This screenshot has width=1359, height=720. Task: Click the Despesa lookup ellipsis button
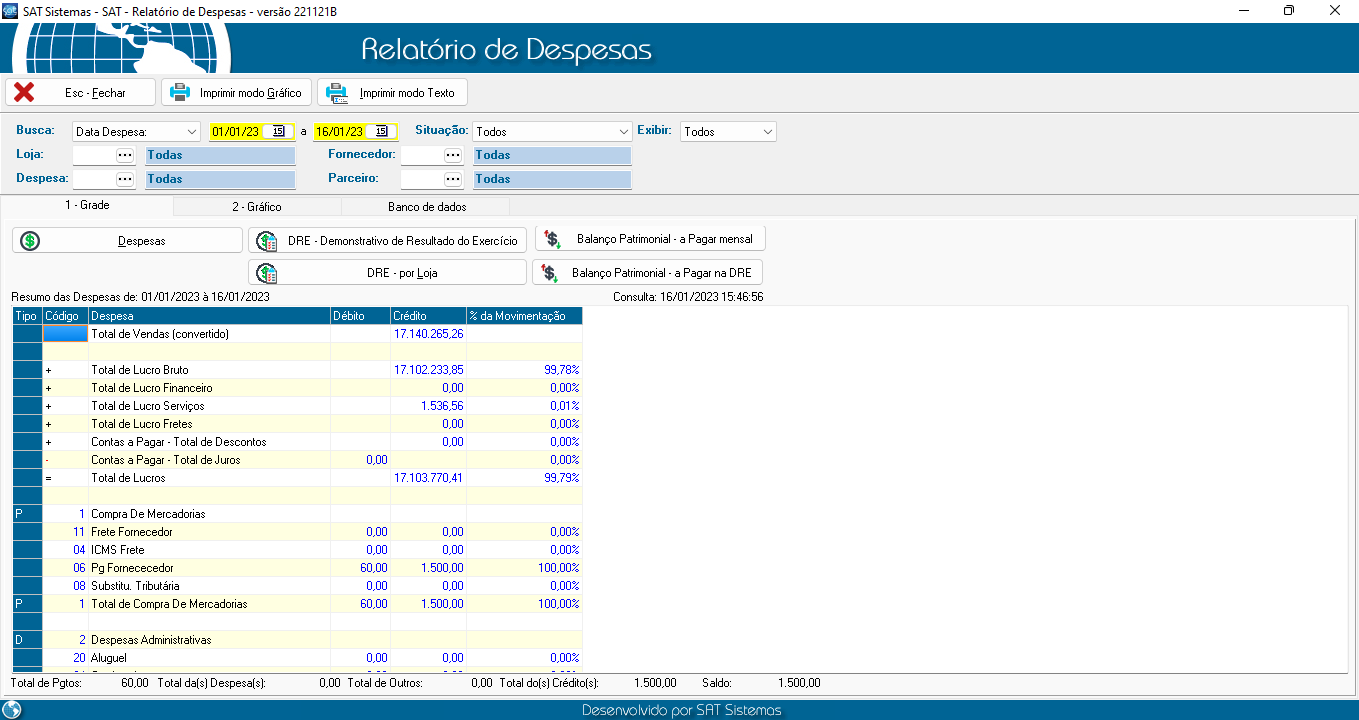[x=124, y=179]
